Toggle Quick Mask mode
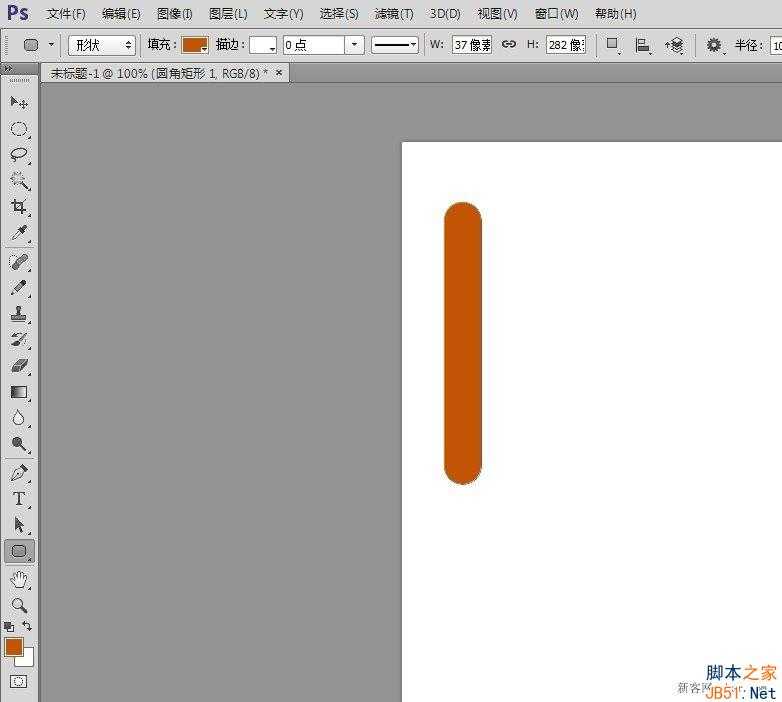Image resolution: width=782 pixels, height=702 pixels. tap(19, 681)
